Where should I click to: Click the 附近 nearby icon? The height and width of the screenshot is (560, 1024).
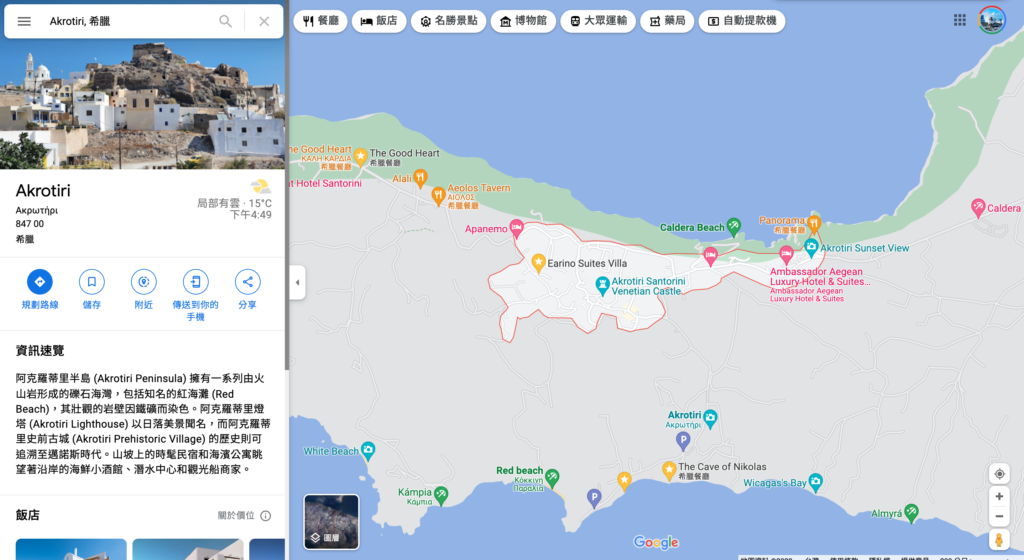coord(144,282)
